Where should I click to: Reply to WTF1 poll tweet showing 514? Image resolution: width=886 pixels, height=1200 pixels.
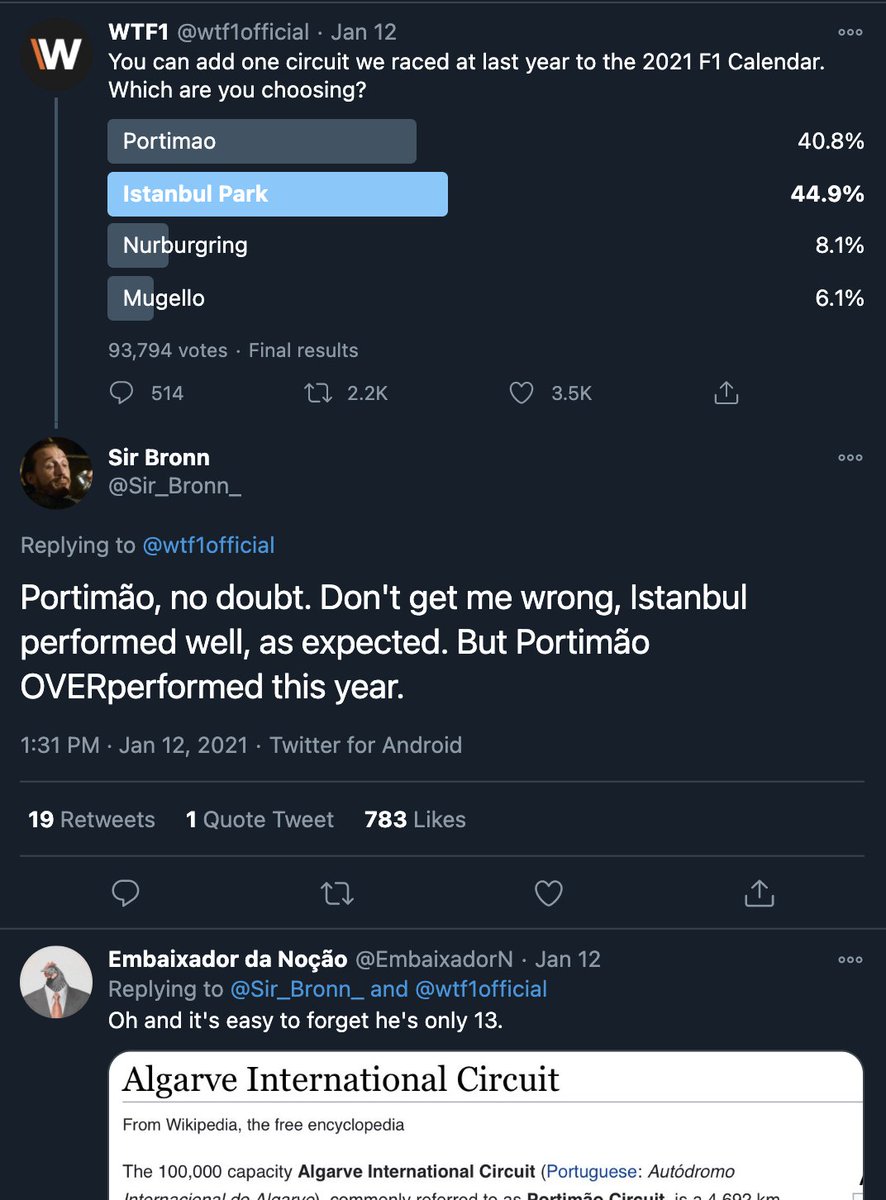(121, 393)
